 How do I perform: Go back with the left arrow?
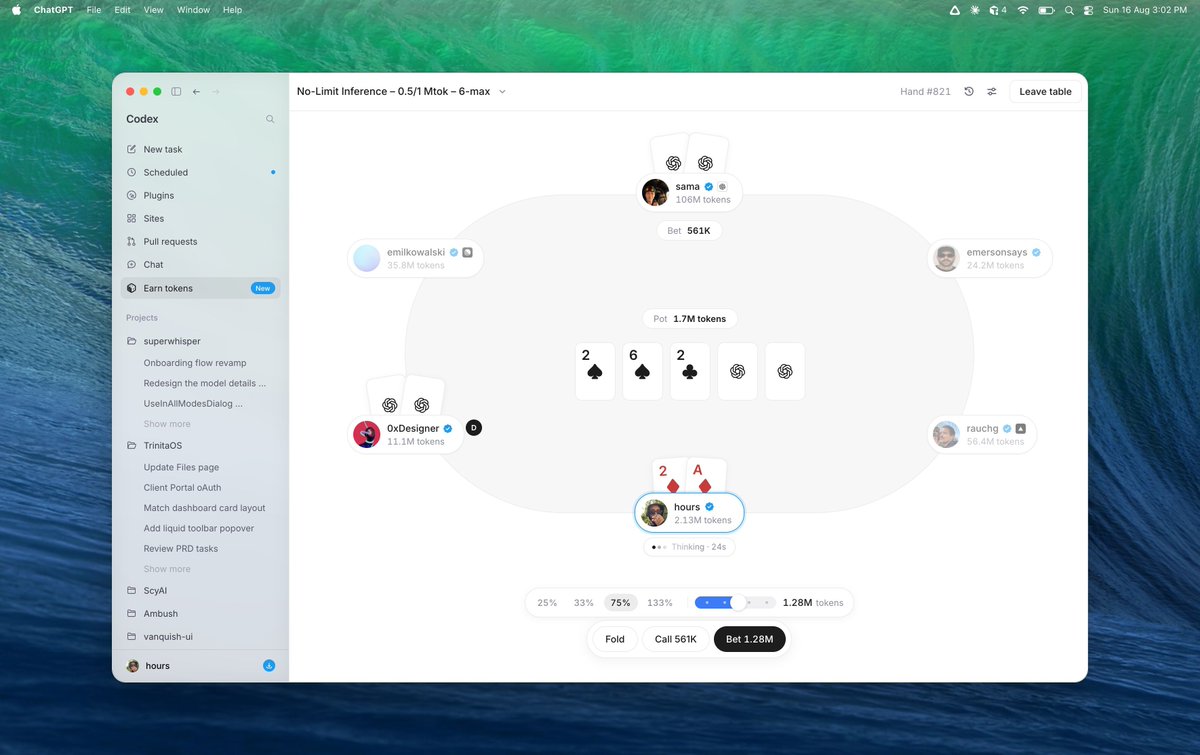pos(196,91)
